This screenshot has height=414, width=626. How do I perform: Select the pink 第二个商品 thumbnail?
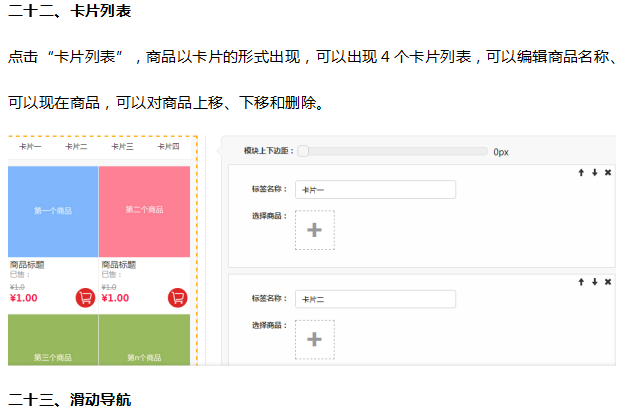[x=145, y=211]
